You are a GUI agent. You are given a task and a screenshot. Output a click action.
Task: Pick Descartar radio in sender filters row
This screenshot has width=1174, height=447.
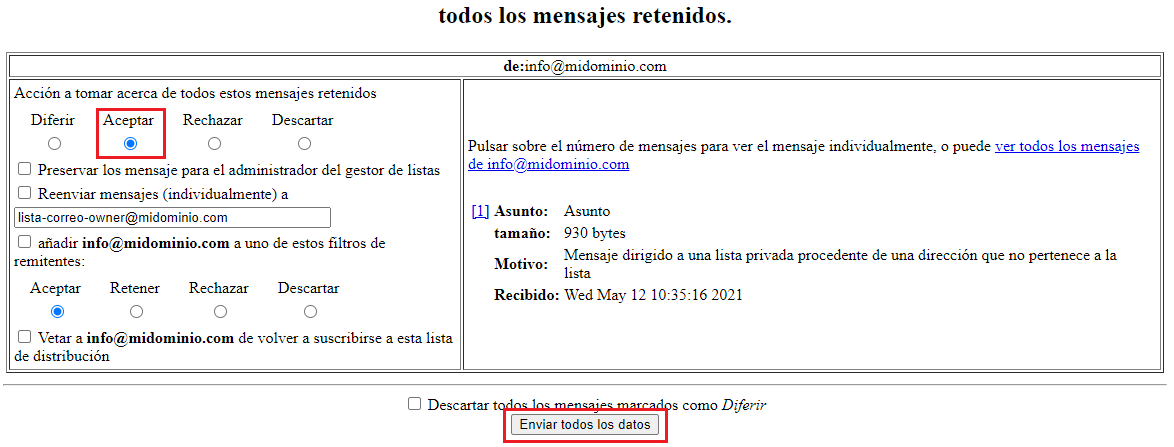pyautogui.click(x=310, y=312)
